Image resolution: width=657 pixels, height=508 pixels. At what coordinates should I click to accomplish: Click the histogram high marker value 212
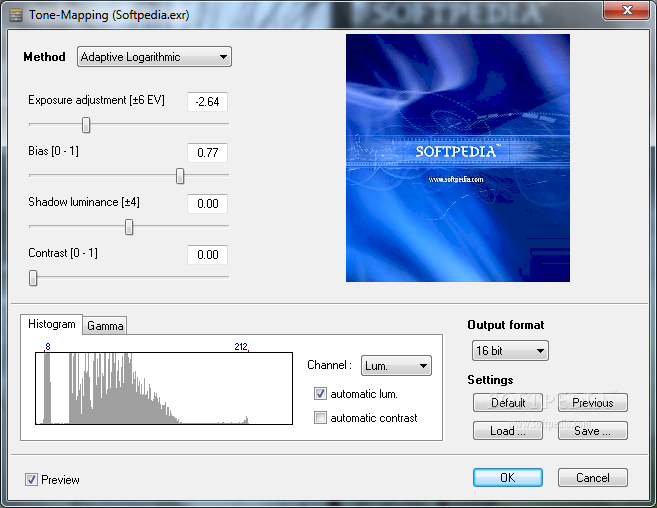tap(241, 347)
